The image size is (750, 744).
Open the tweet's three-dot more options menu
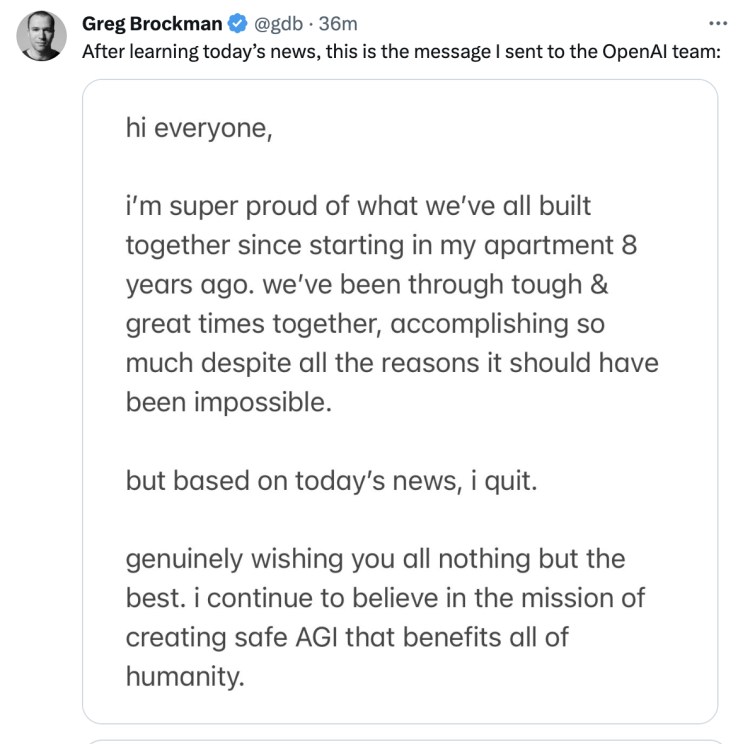point(718,21)
